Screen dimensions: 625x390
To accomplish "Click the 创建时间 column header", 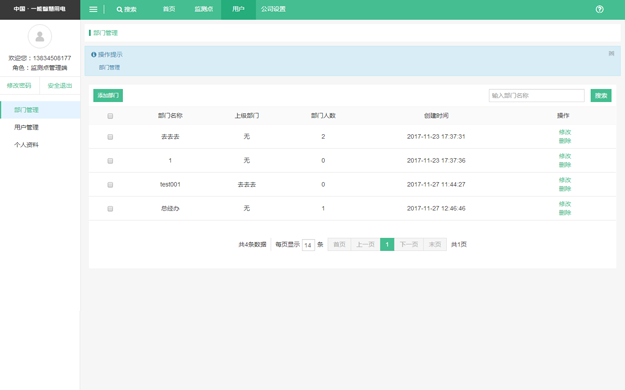I will pyautogui.click(x=436, y=116).
